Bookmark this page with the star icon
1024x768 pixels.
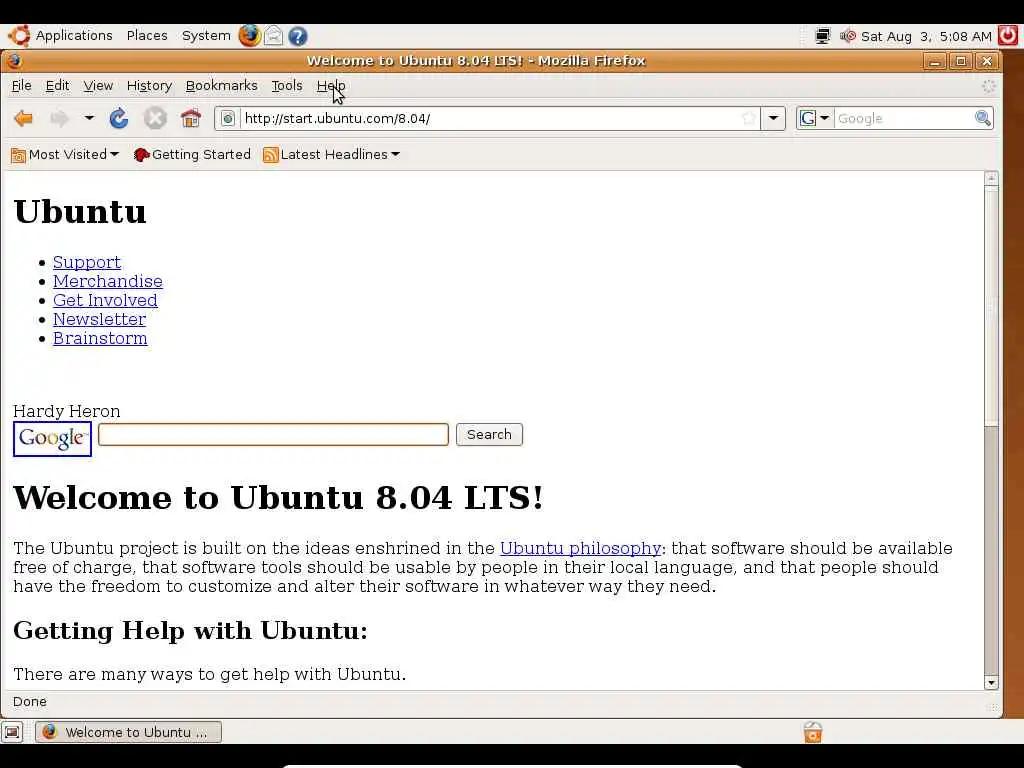749,119
